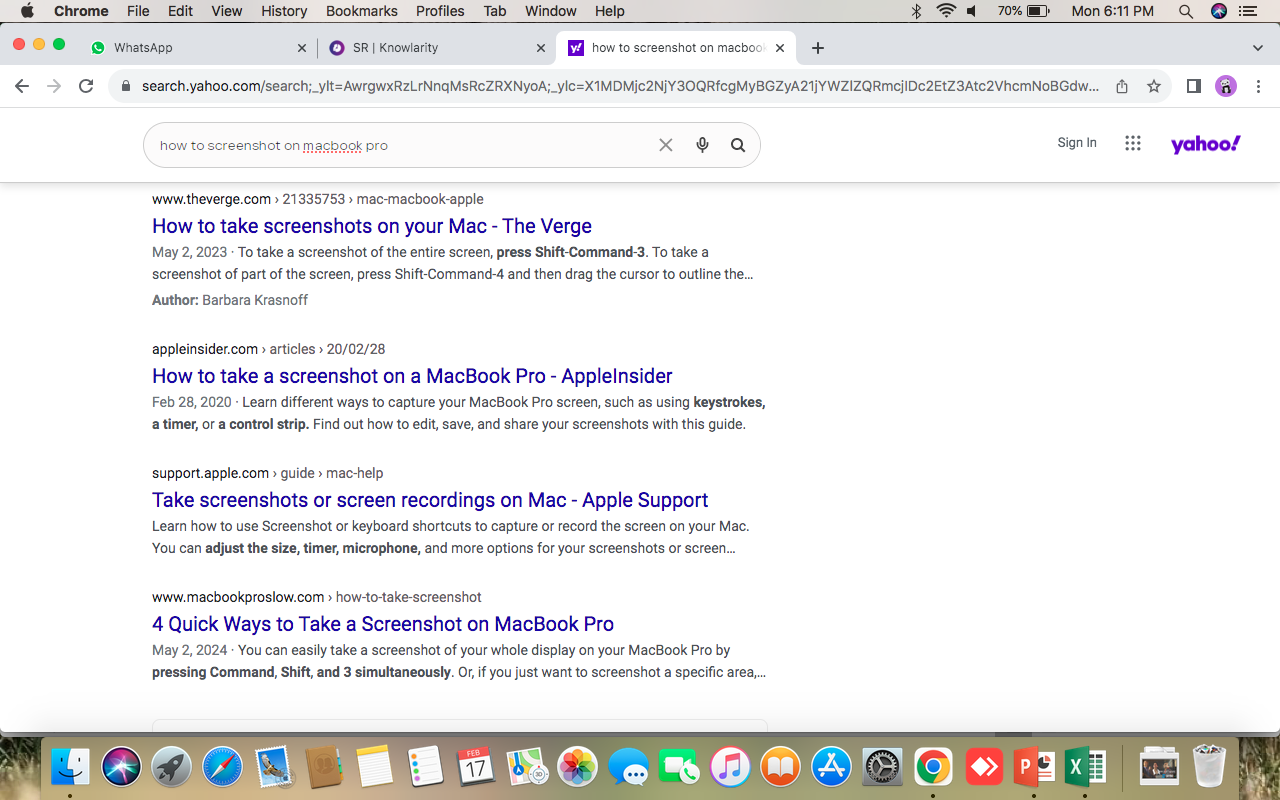
Task: Open the Apple menu
Action: pyautogui.click(x=27, y=11)
